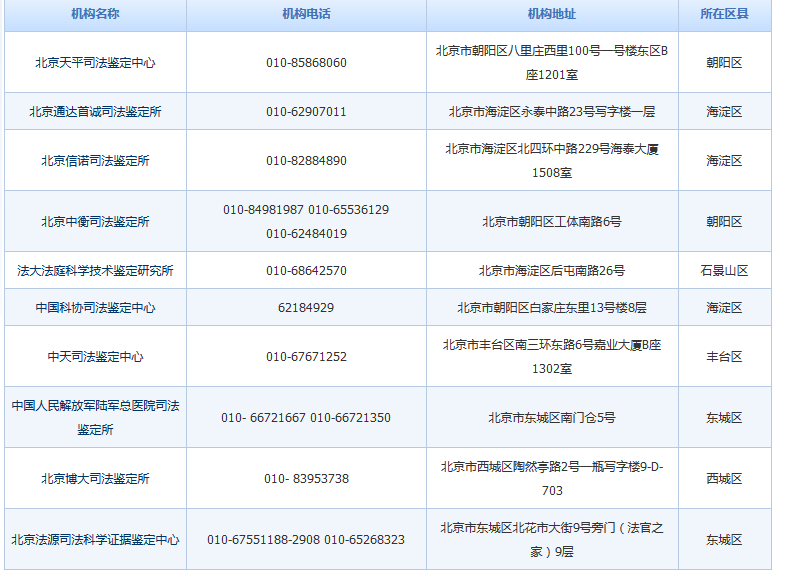The image size is (785, 570).
Task: Click the 机构地址 column header
Action: [x=552, y=14]
